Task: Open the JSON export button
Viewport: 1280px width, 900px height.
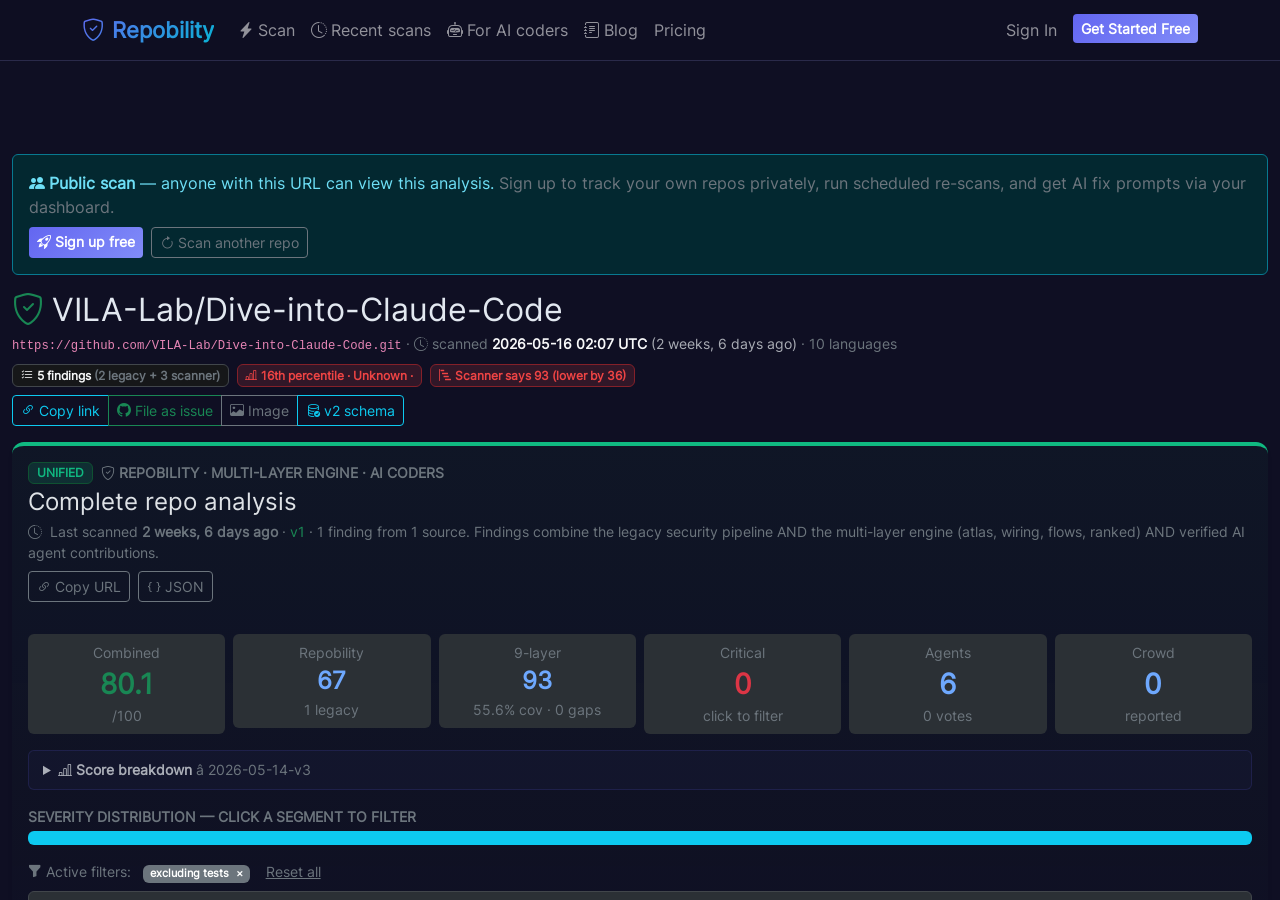Action: 175,586
